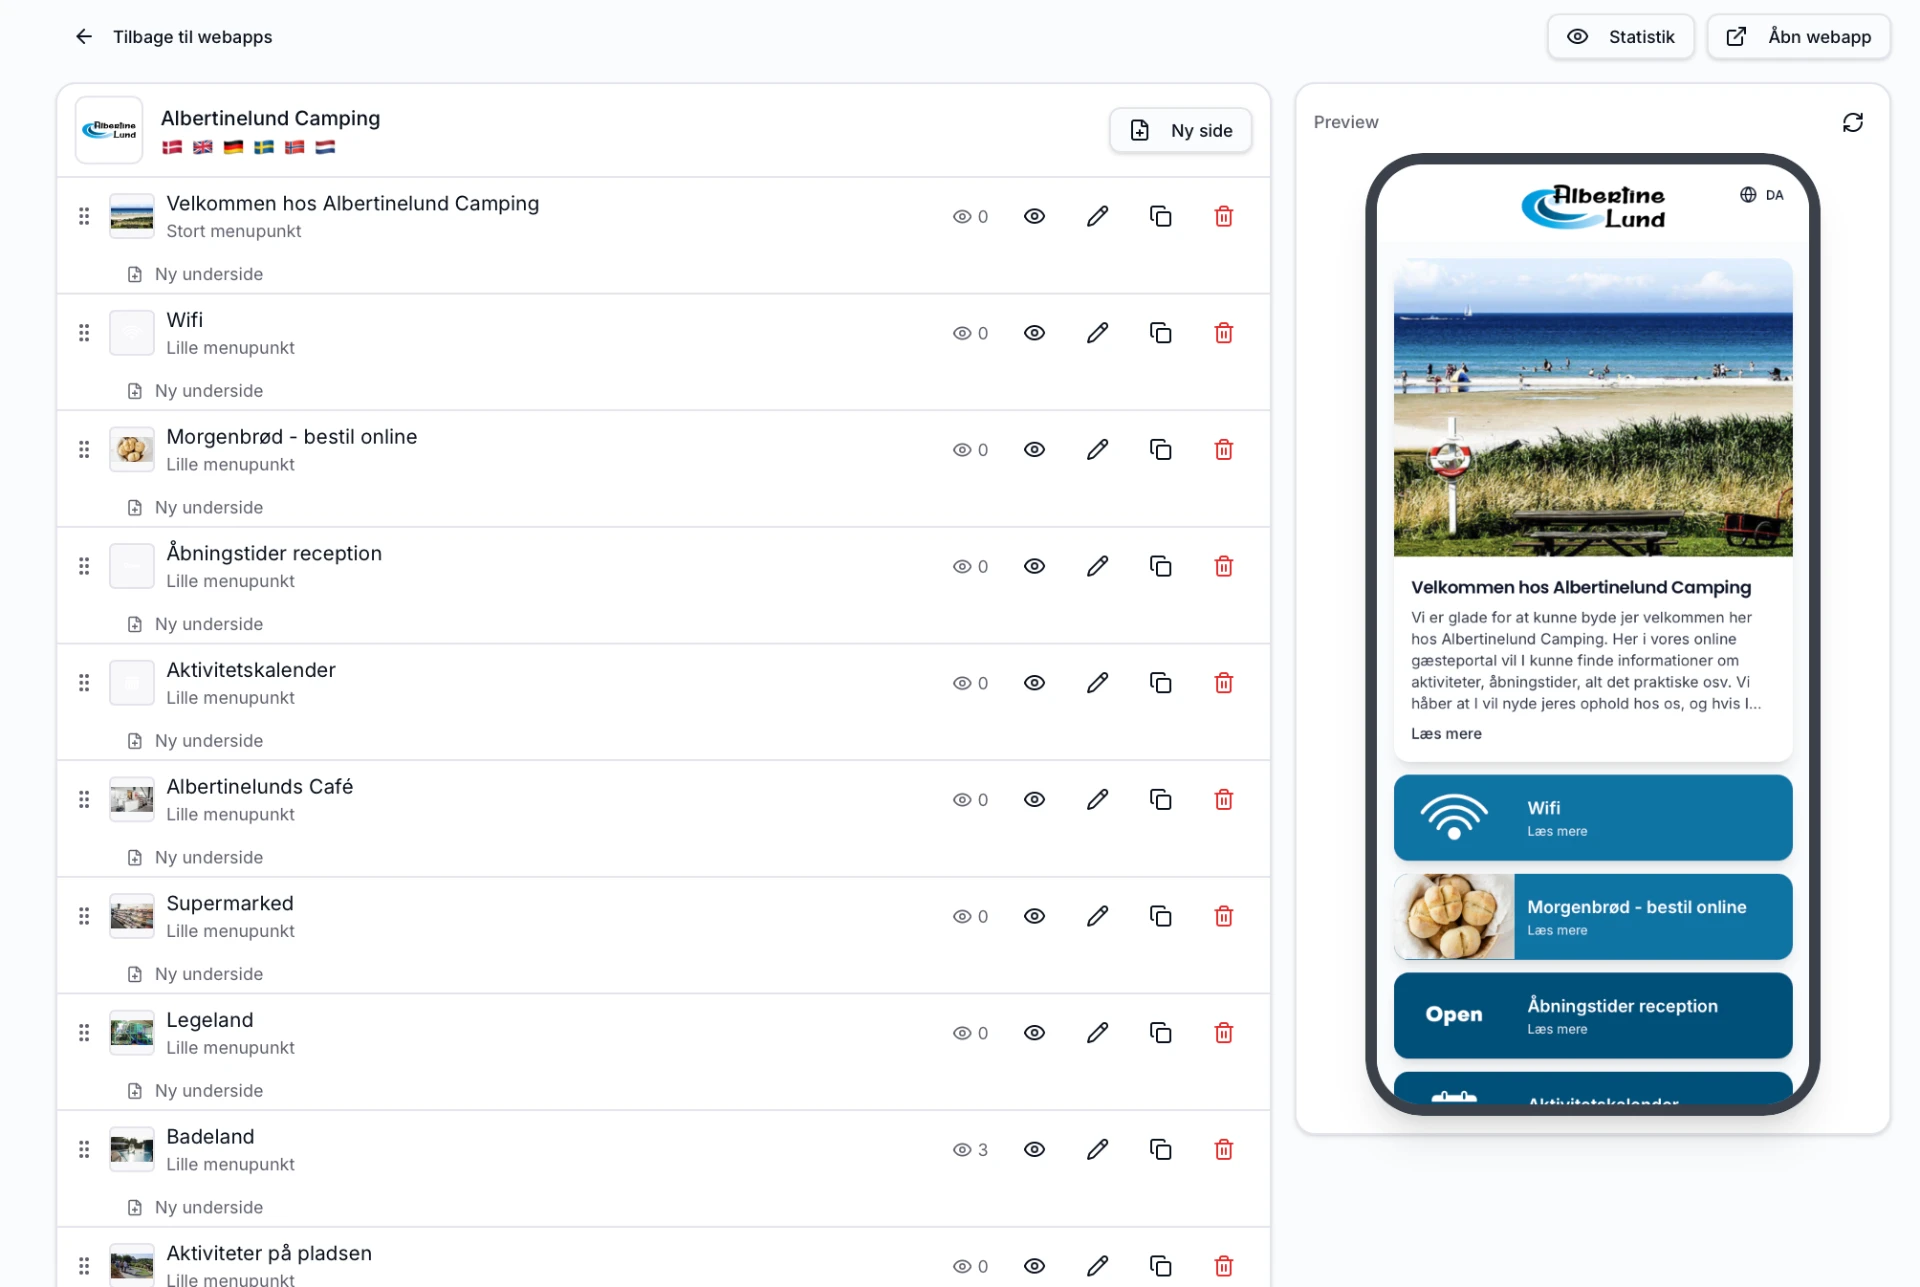Open Morgenbrød - bestil online preview card

(1592, 917)
